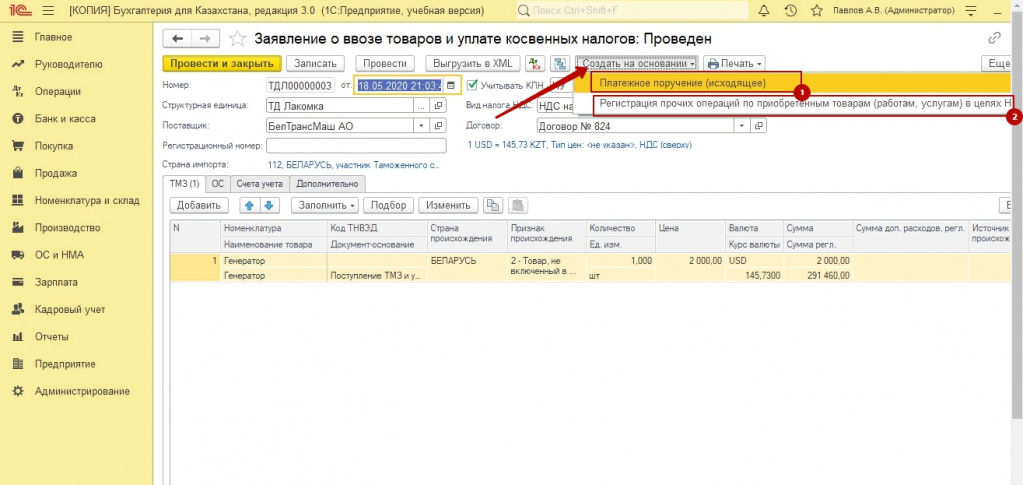Open Поставщик record icon
Image resolution: width=1023 pixels, height=485 pixels.
coord(438,126)
